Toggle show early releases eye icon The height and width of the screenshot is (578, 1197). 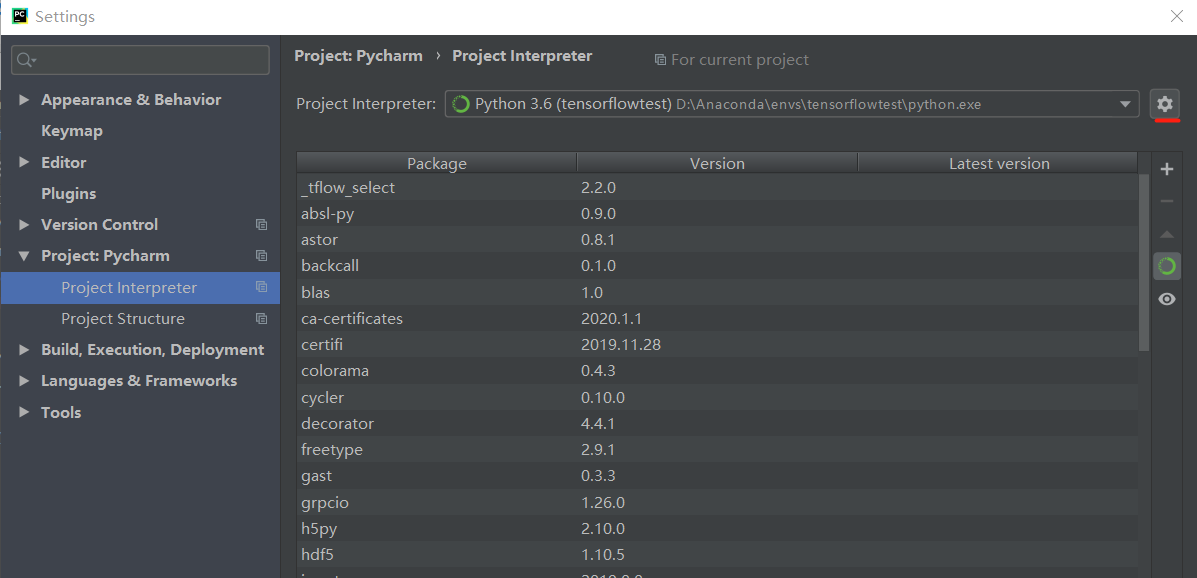coord(1166,299)
